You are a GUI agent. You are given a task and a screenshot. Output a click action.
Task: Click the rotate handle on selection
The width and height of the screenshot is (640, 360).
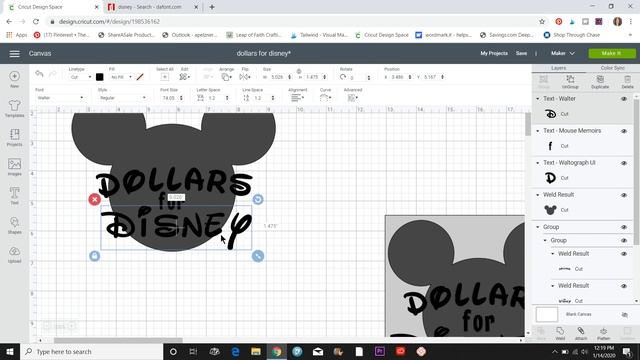point(258,199)
